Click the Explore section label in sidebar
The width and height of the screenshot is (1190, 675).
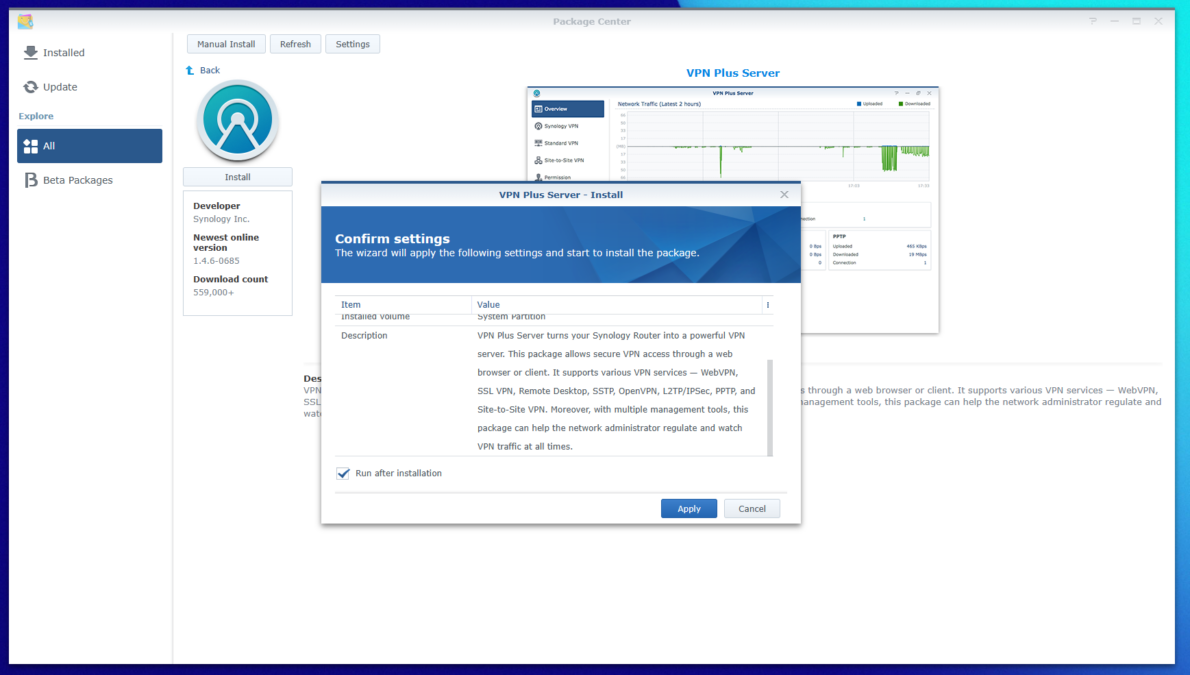(x=36, y=116)
